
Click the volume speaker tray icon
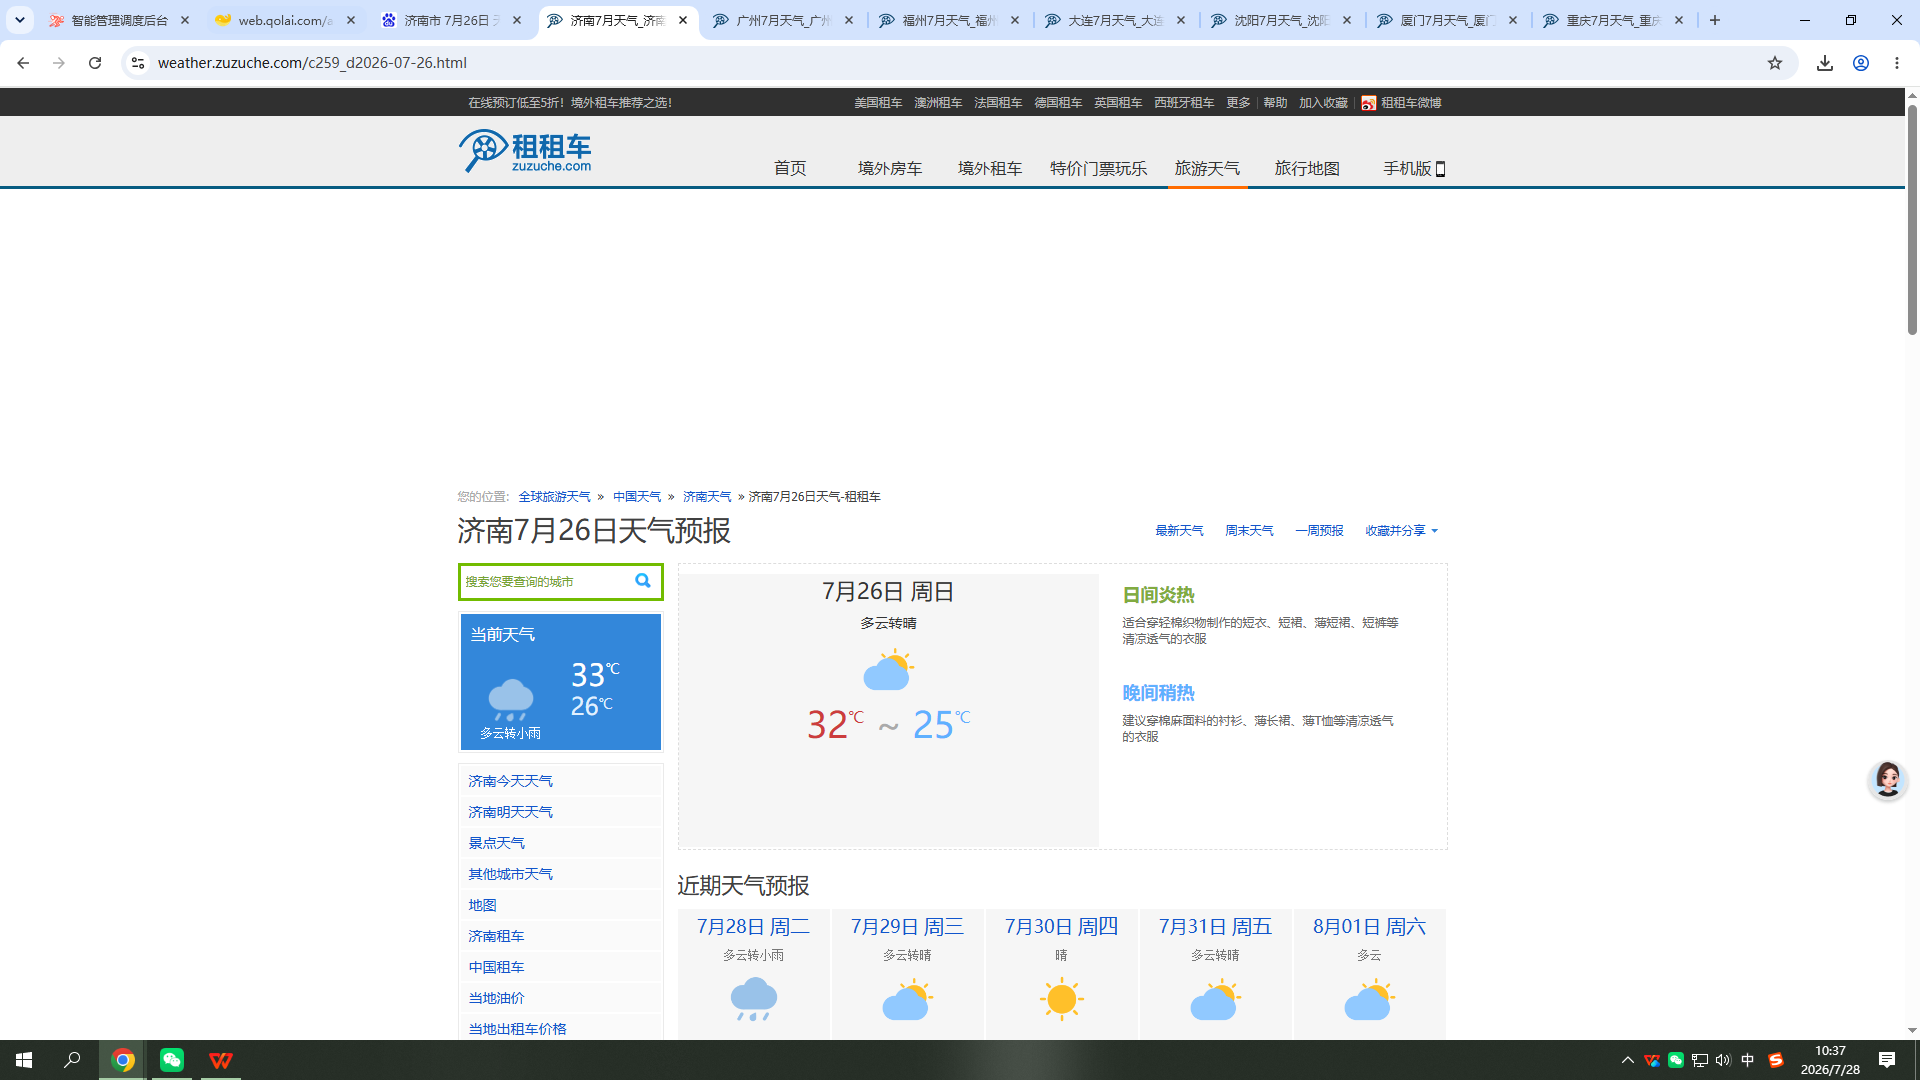1723,1060
